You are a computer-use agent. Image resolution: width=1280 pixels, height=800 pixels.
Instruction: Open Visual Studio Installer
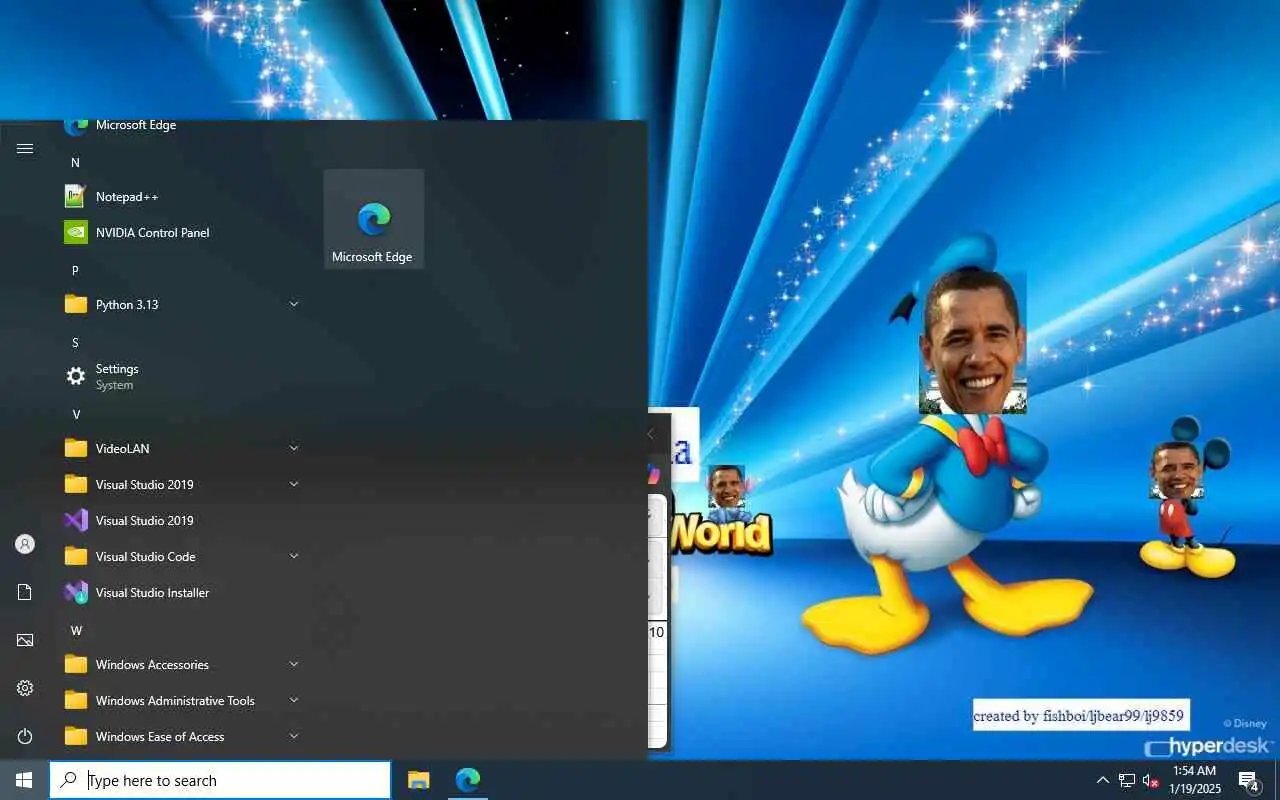180,593
